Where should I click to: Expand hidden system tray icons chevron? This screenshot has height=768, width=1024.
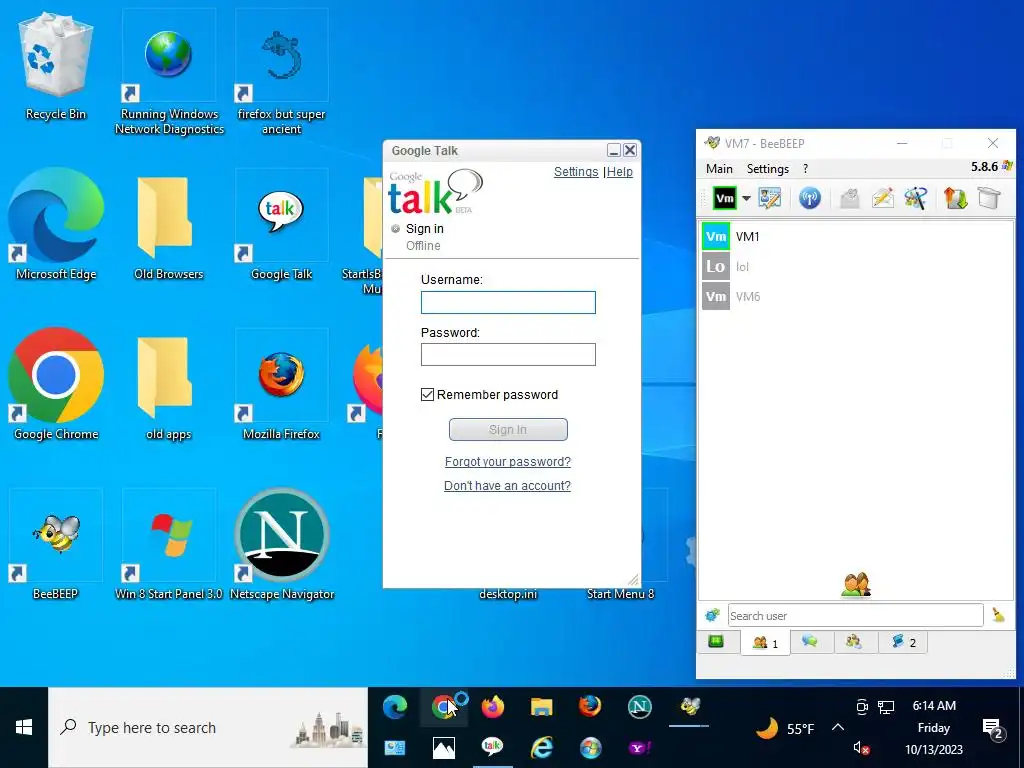click(x=838, y=727)
